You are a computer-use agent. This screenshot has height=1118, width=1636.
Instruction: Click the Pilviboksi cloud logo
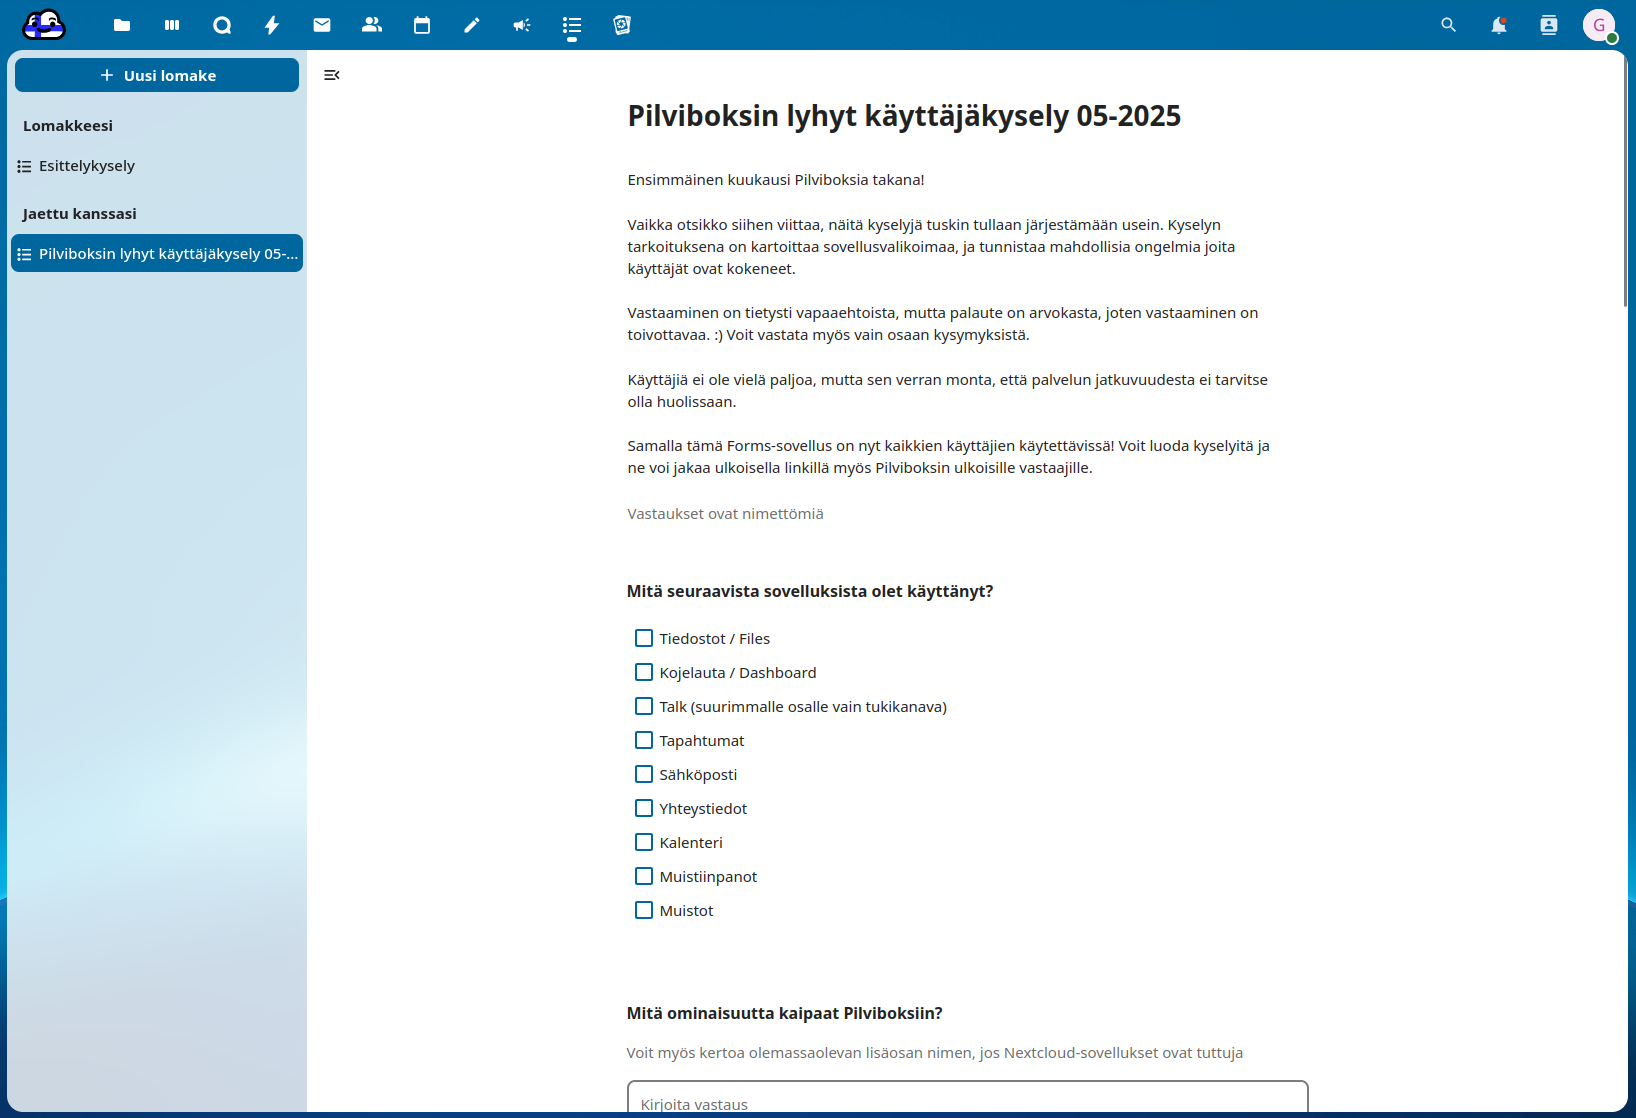pyautogui.click(x=44, y=24)
